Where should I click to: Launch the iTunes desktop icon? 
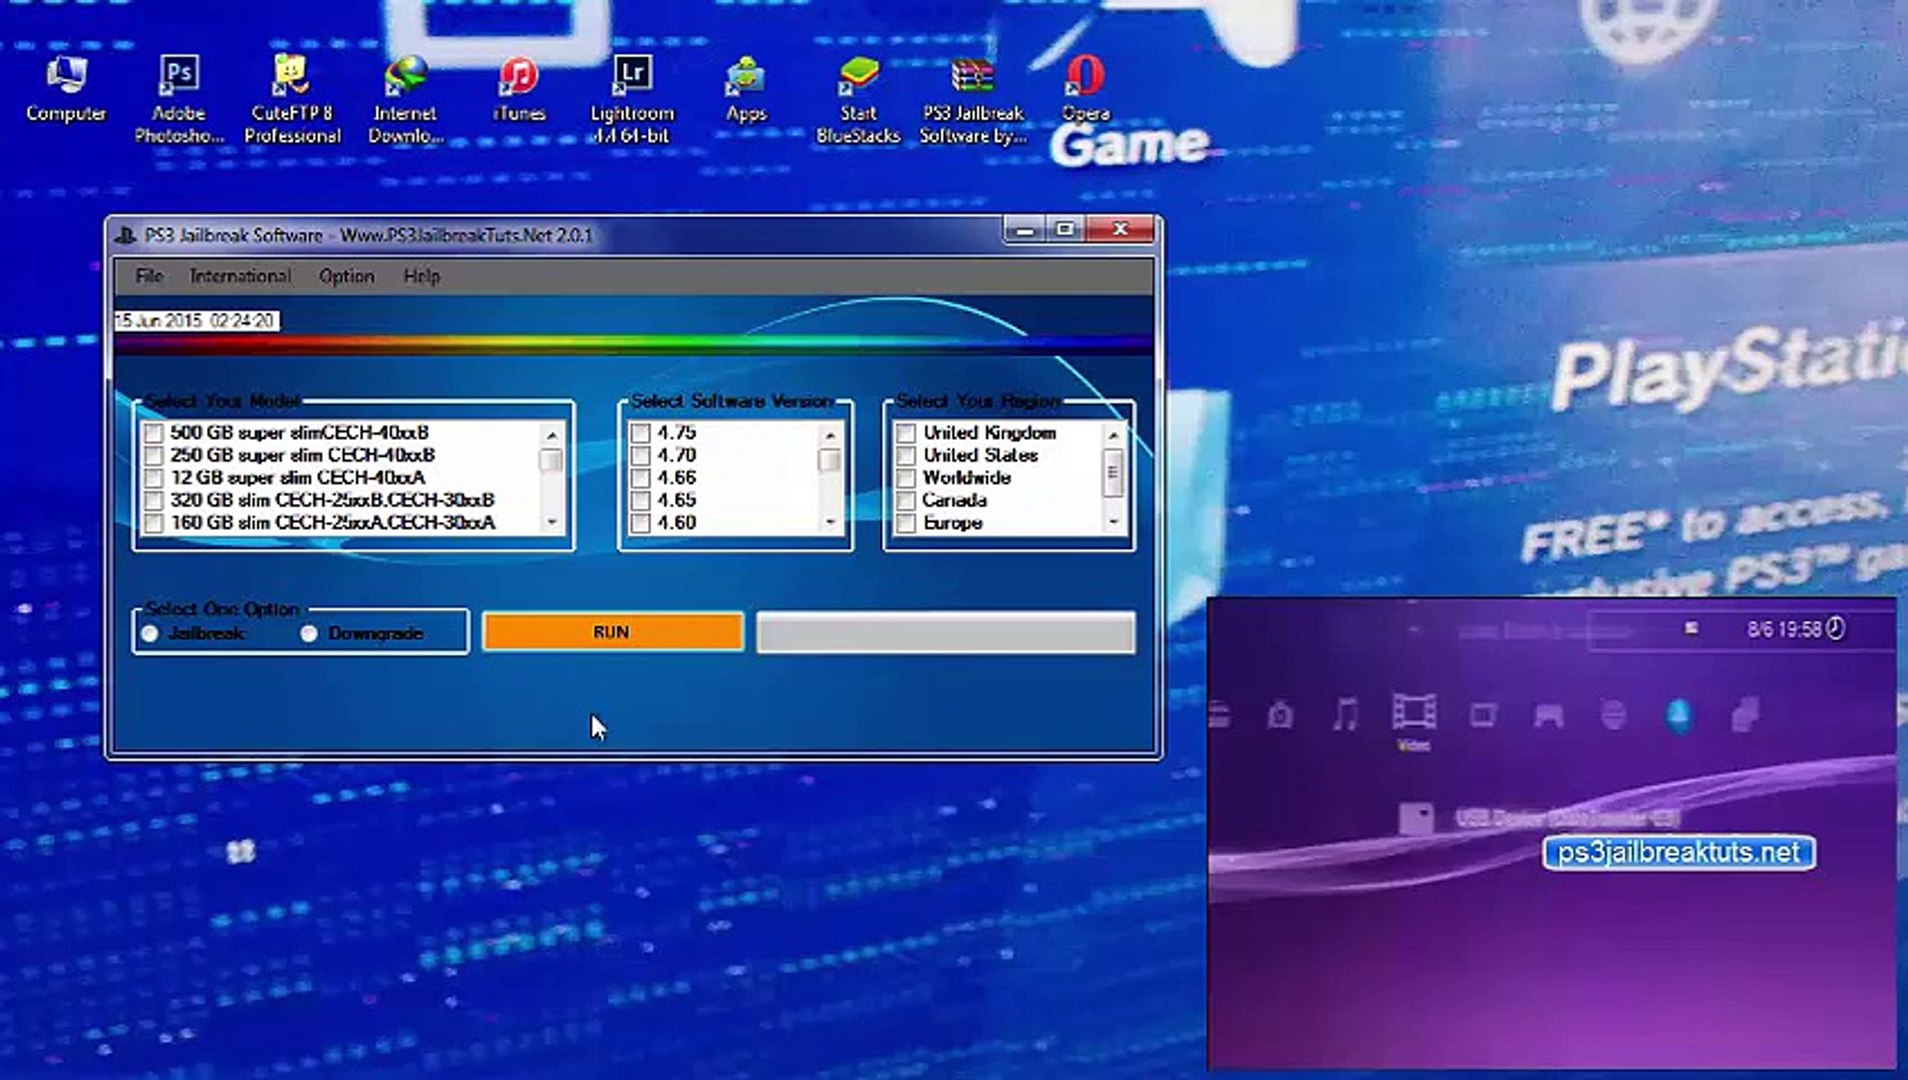[x=519, y=90]
